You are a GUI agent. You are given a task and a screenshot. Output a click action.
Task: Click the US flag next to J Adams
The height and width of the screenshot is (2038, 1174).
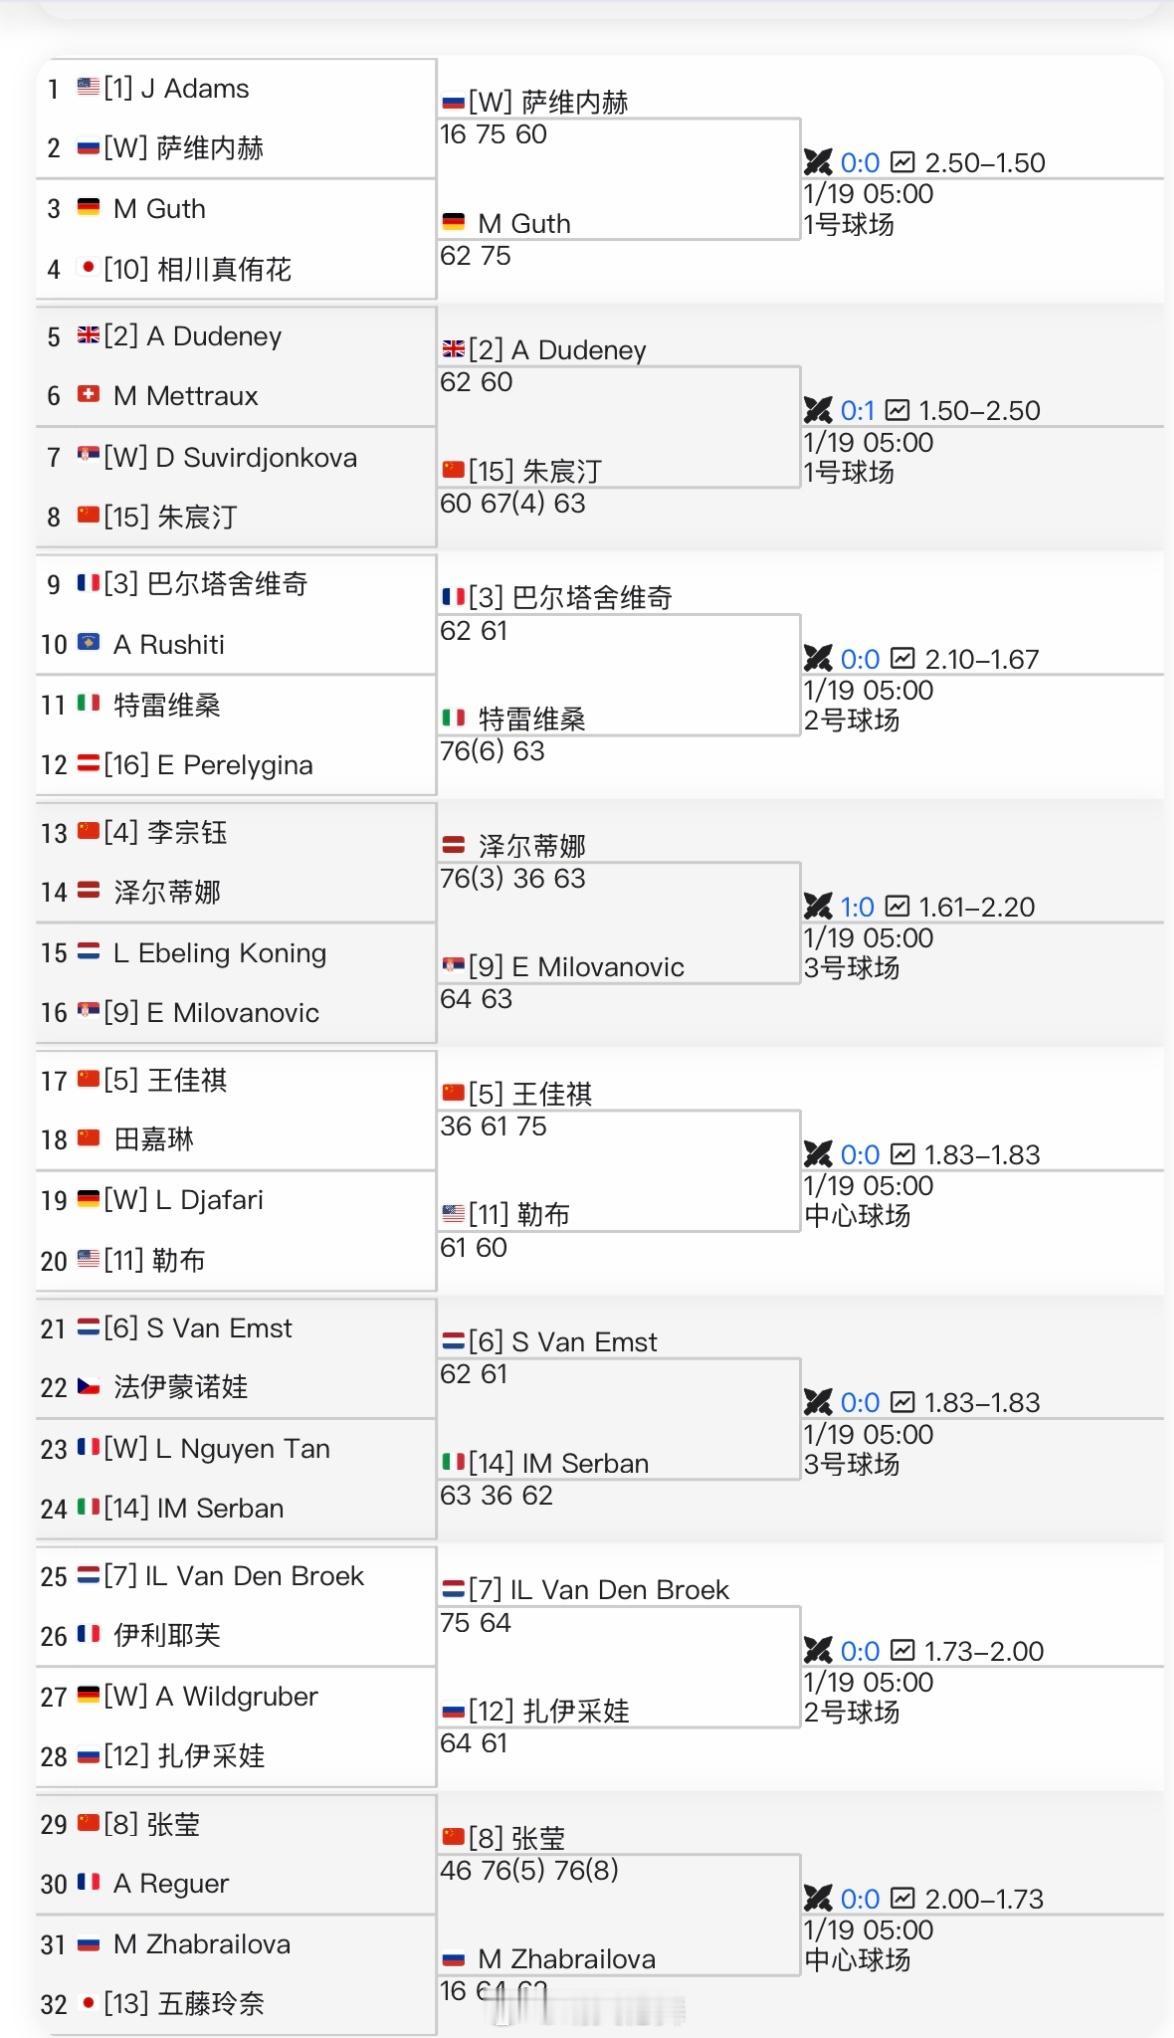pyautogui.click(x=88, y=88)
